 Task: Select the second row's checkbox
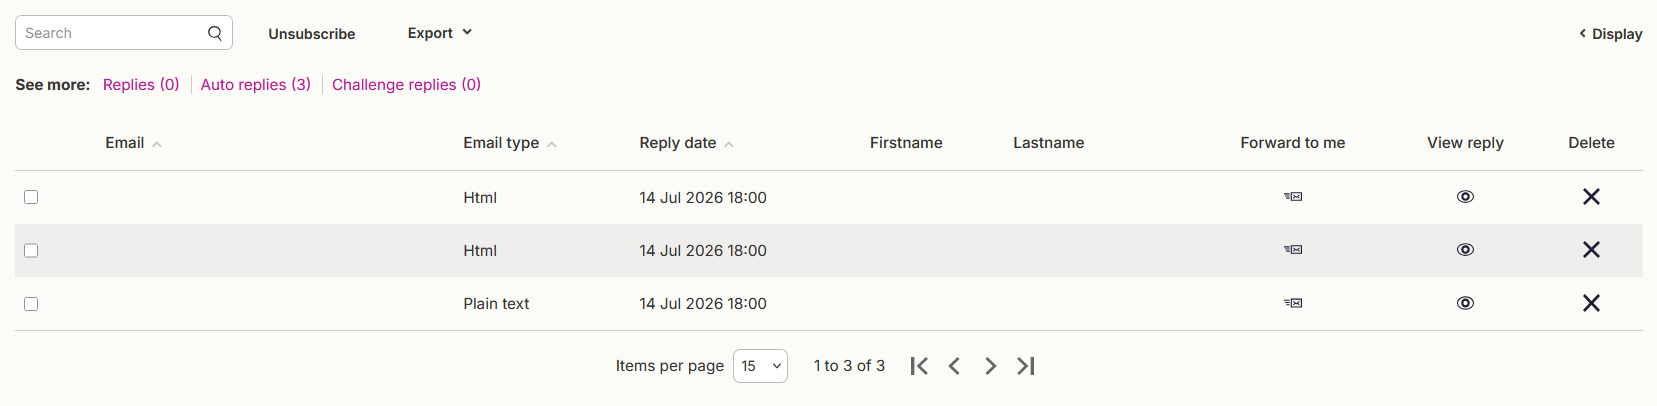click(x=31, y=250)
